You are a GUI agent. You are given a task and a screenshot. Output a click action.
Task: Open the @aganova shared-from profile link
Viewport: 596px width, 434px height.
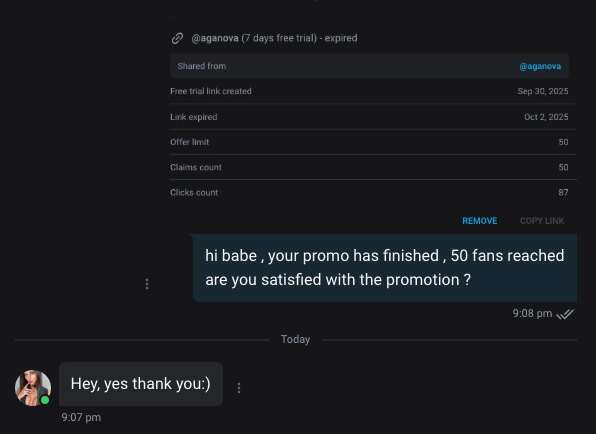click(540, 67)
